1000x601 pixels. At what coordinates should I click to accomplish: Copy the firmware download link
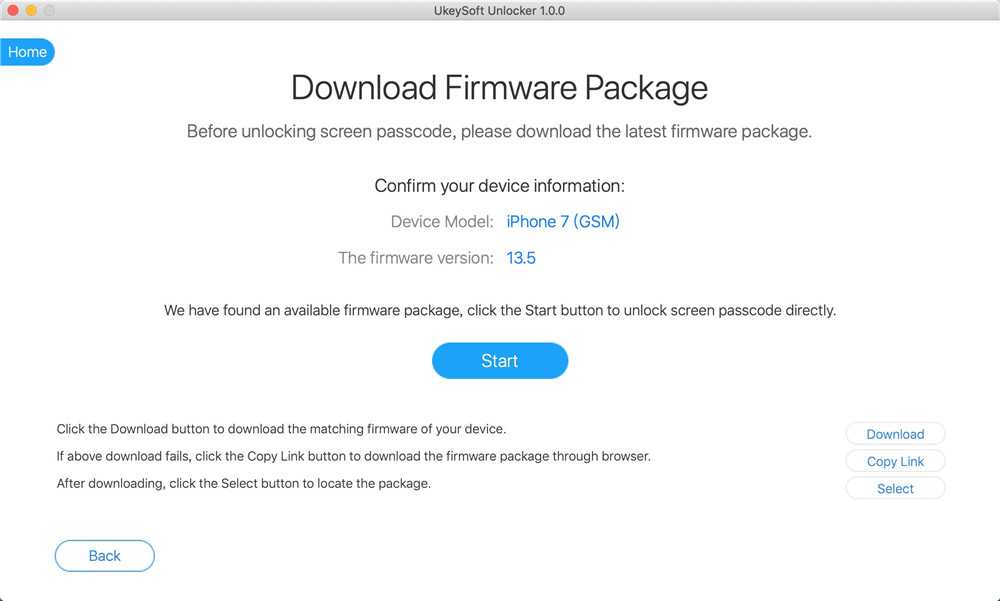895,461
